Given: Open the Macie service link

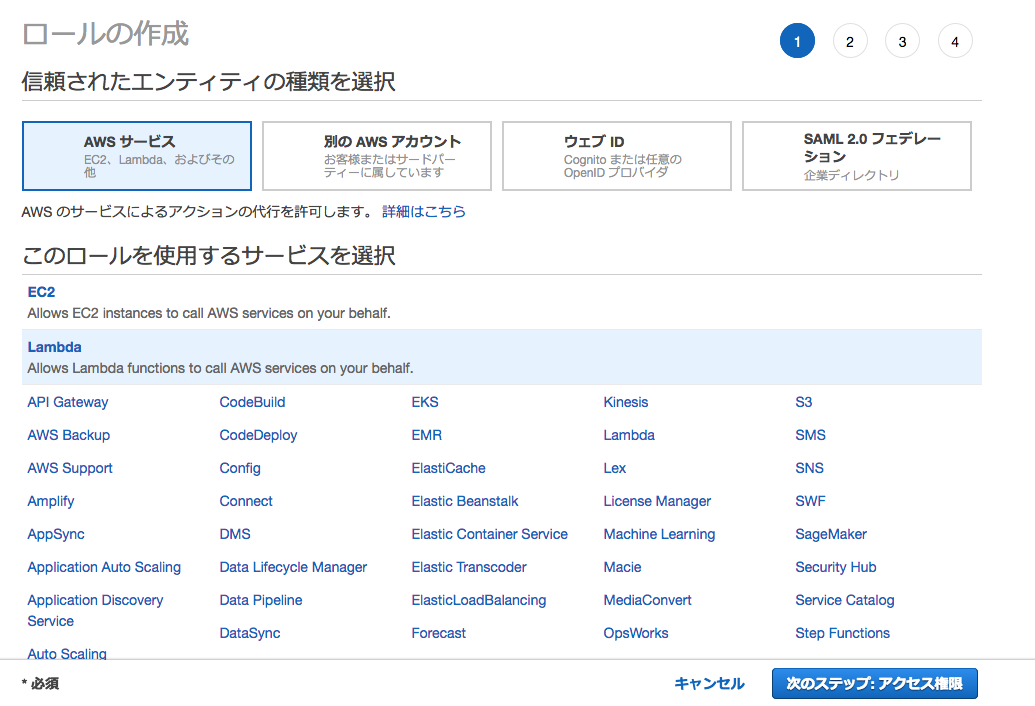Looking at the screenshot, I should point(622,567).
